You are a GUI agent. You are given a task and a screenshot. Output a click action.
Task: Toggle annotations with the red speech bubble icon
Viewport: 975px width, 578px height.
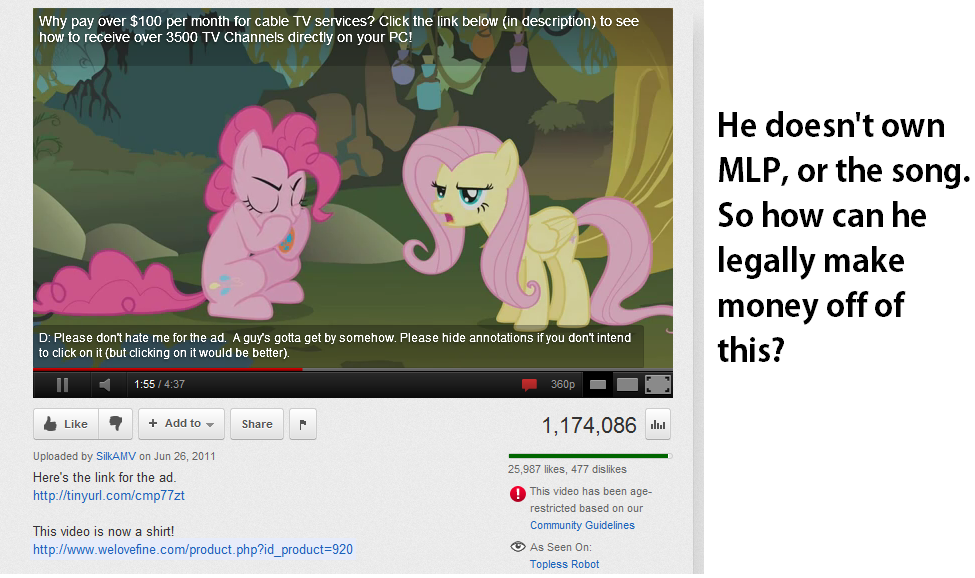(529, 385)
